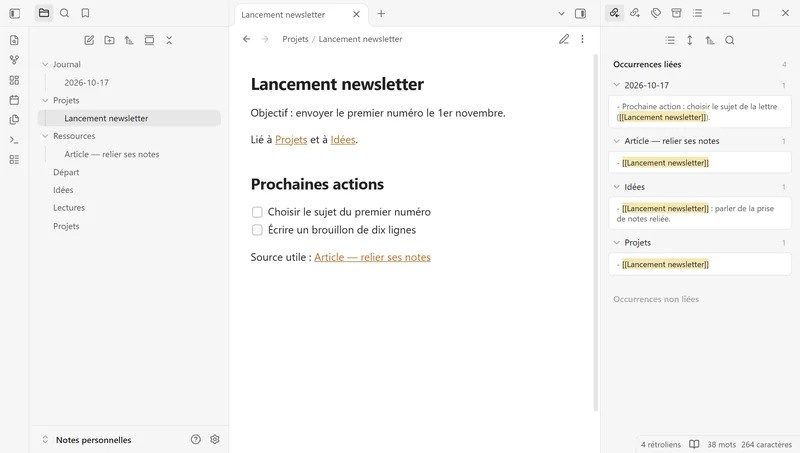Navigate forward arrow in note header
This screenshot has width=800, height=453.
pyautogui.click(x=265, y=39)
